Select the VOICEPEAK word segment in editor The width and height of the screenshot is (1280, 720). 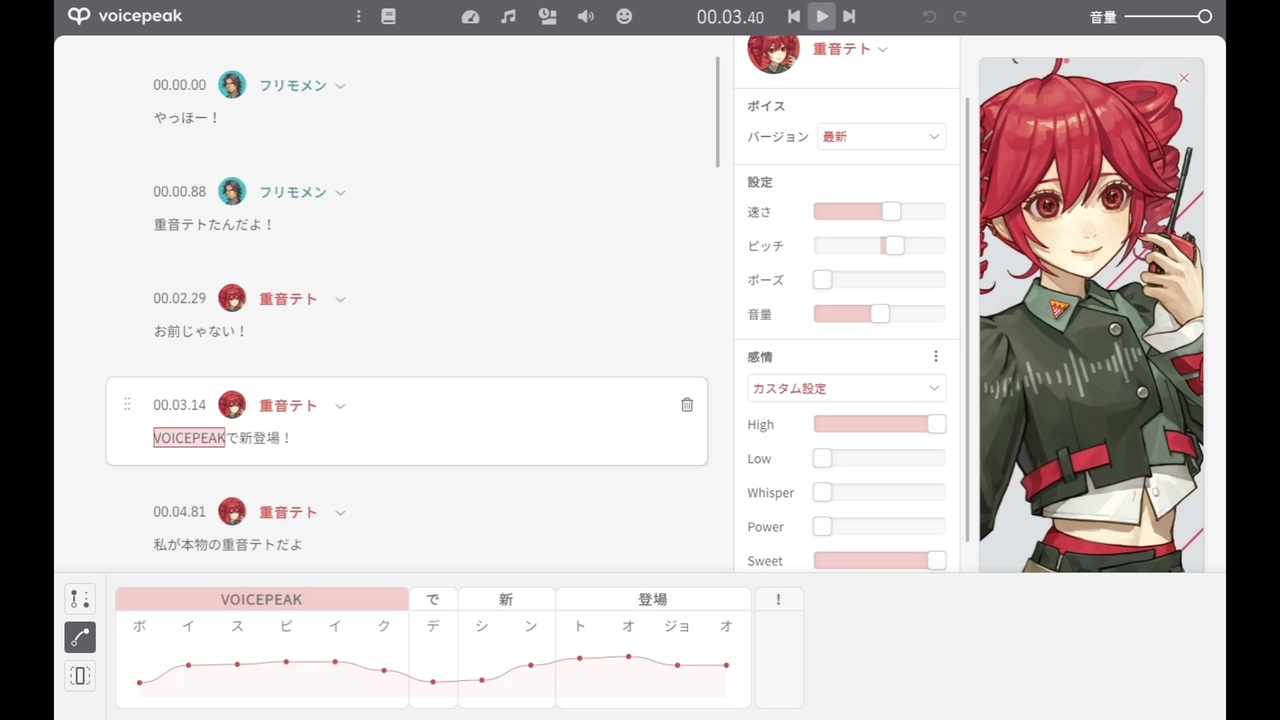click(x=262, y=599)
